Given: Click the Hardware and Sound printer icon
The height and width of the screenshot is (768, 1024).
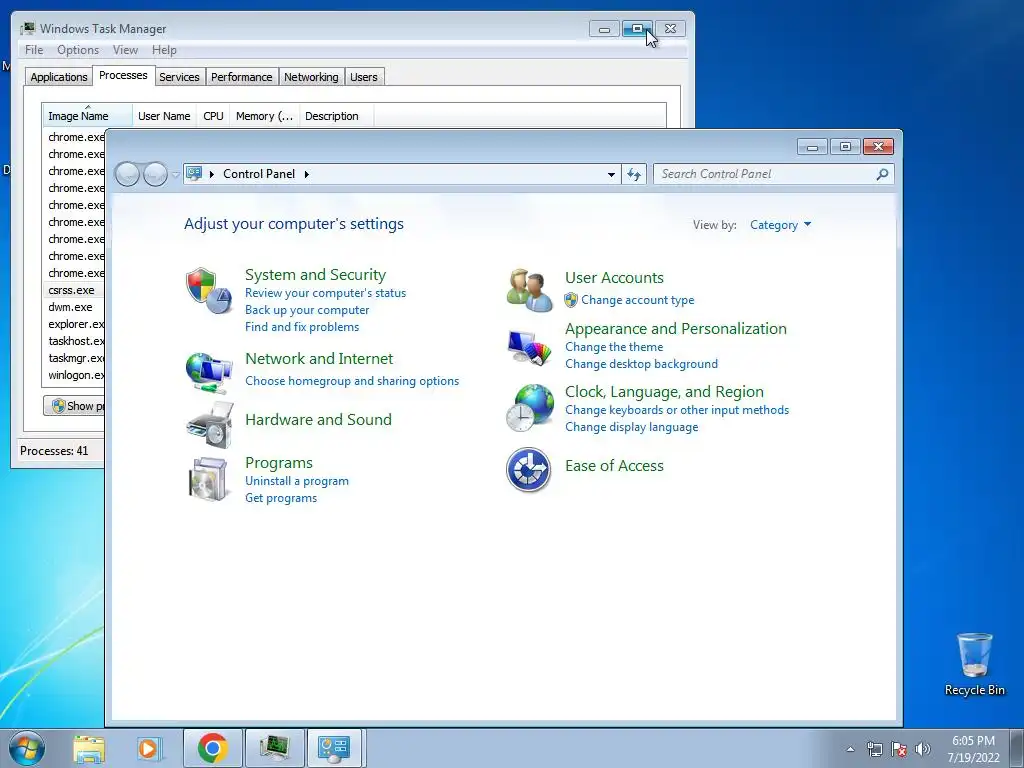Looking at the screenshot, I should 210,424.
